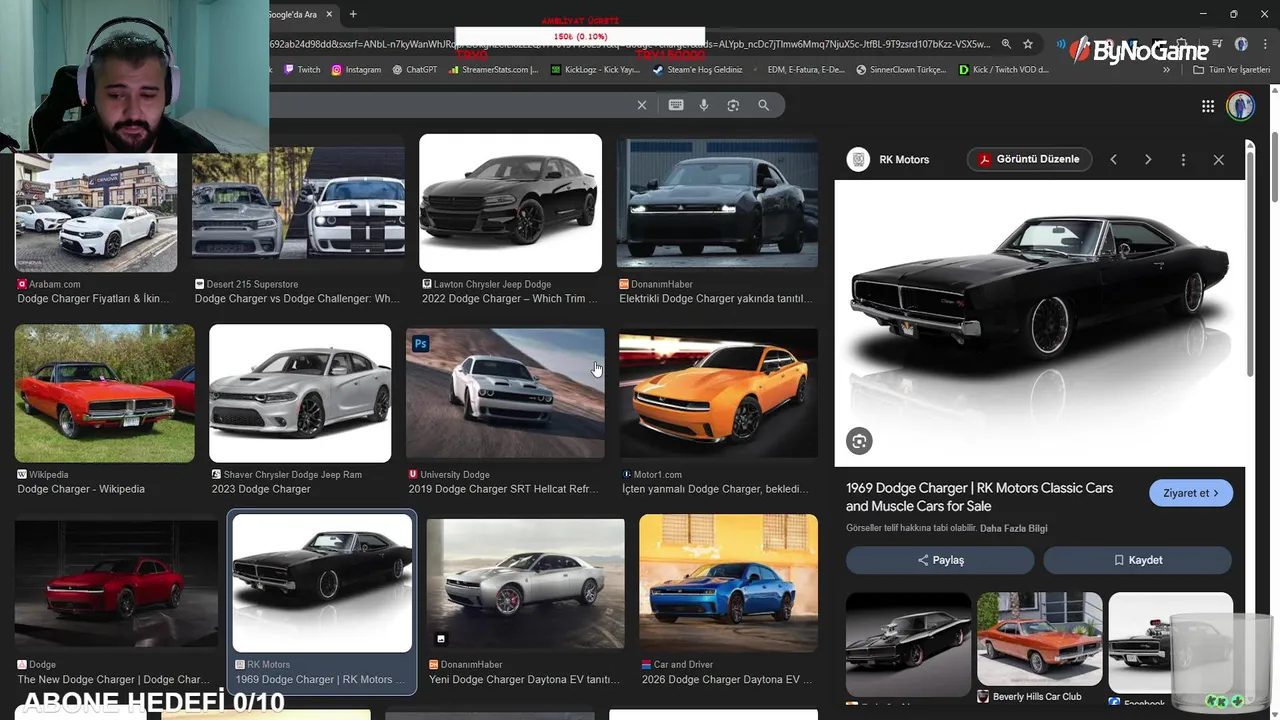Click the RK Motors source logo
The width and height of the screenshot is (1280, 720).
858,159
